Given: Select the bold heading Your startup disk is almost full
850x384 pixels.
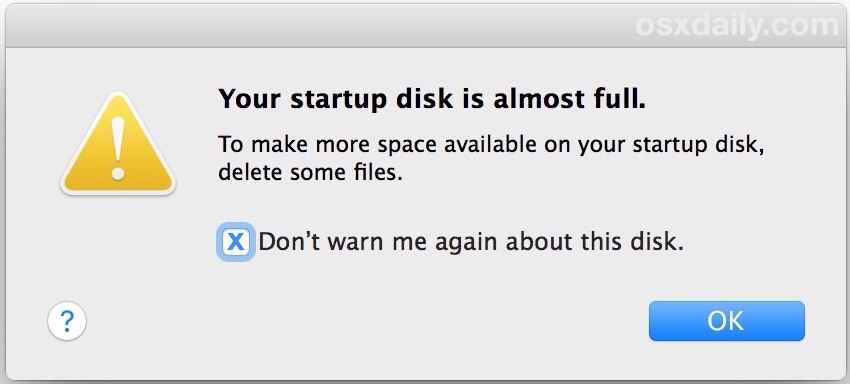Looking at the screenshot, I should pos(432,99).
